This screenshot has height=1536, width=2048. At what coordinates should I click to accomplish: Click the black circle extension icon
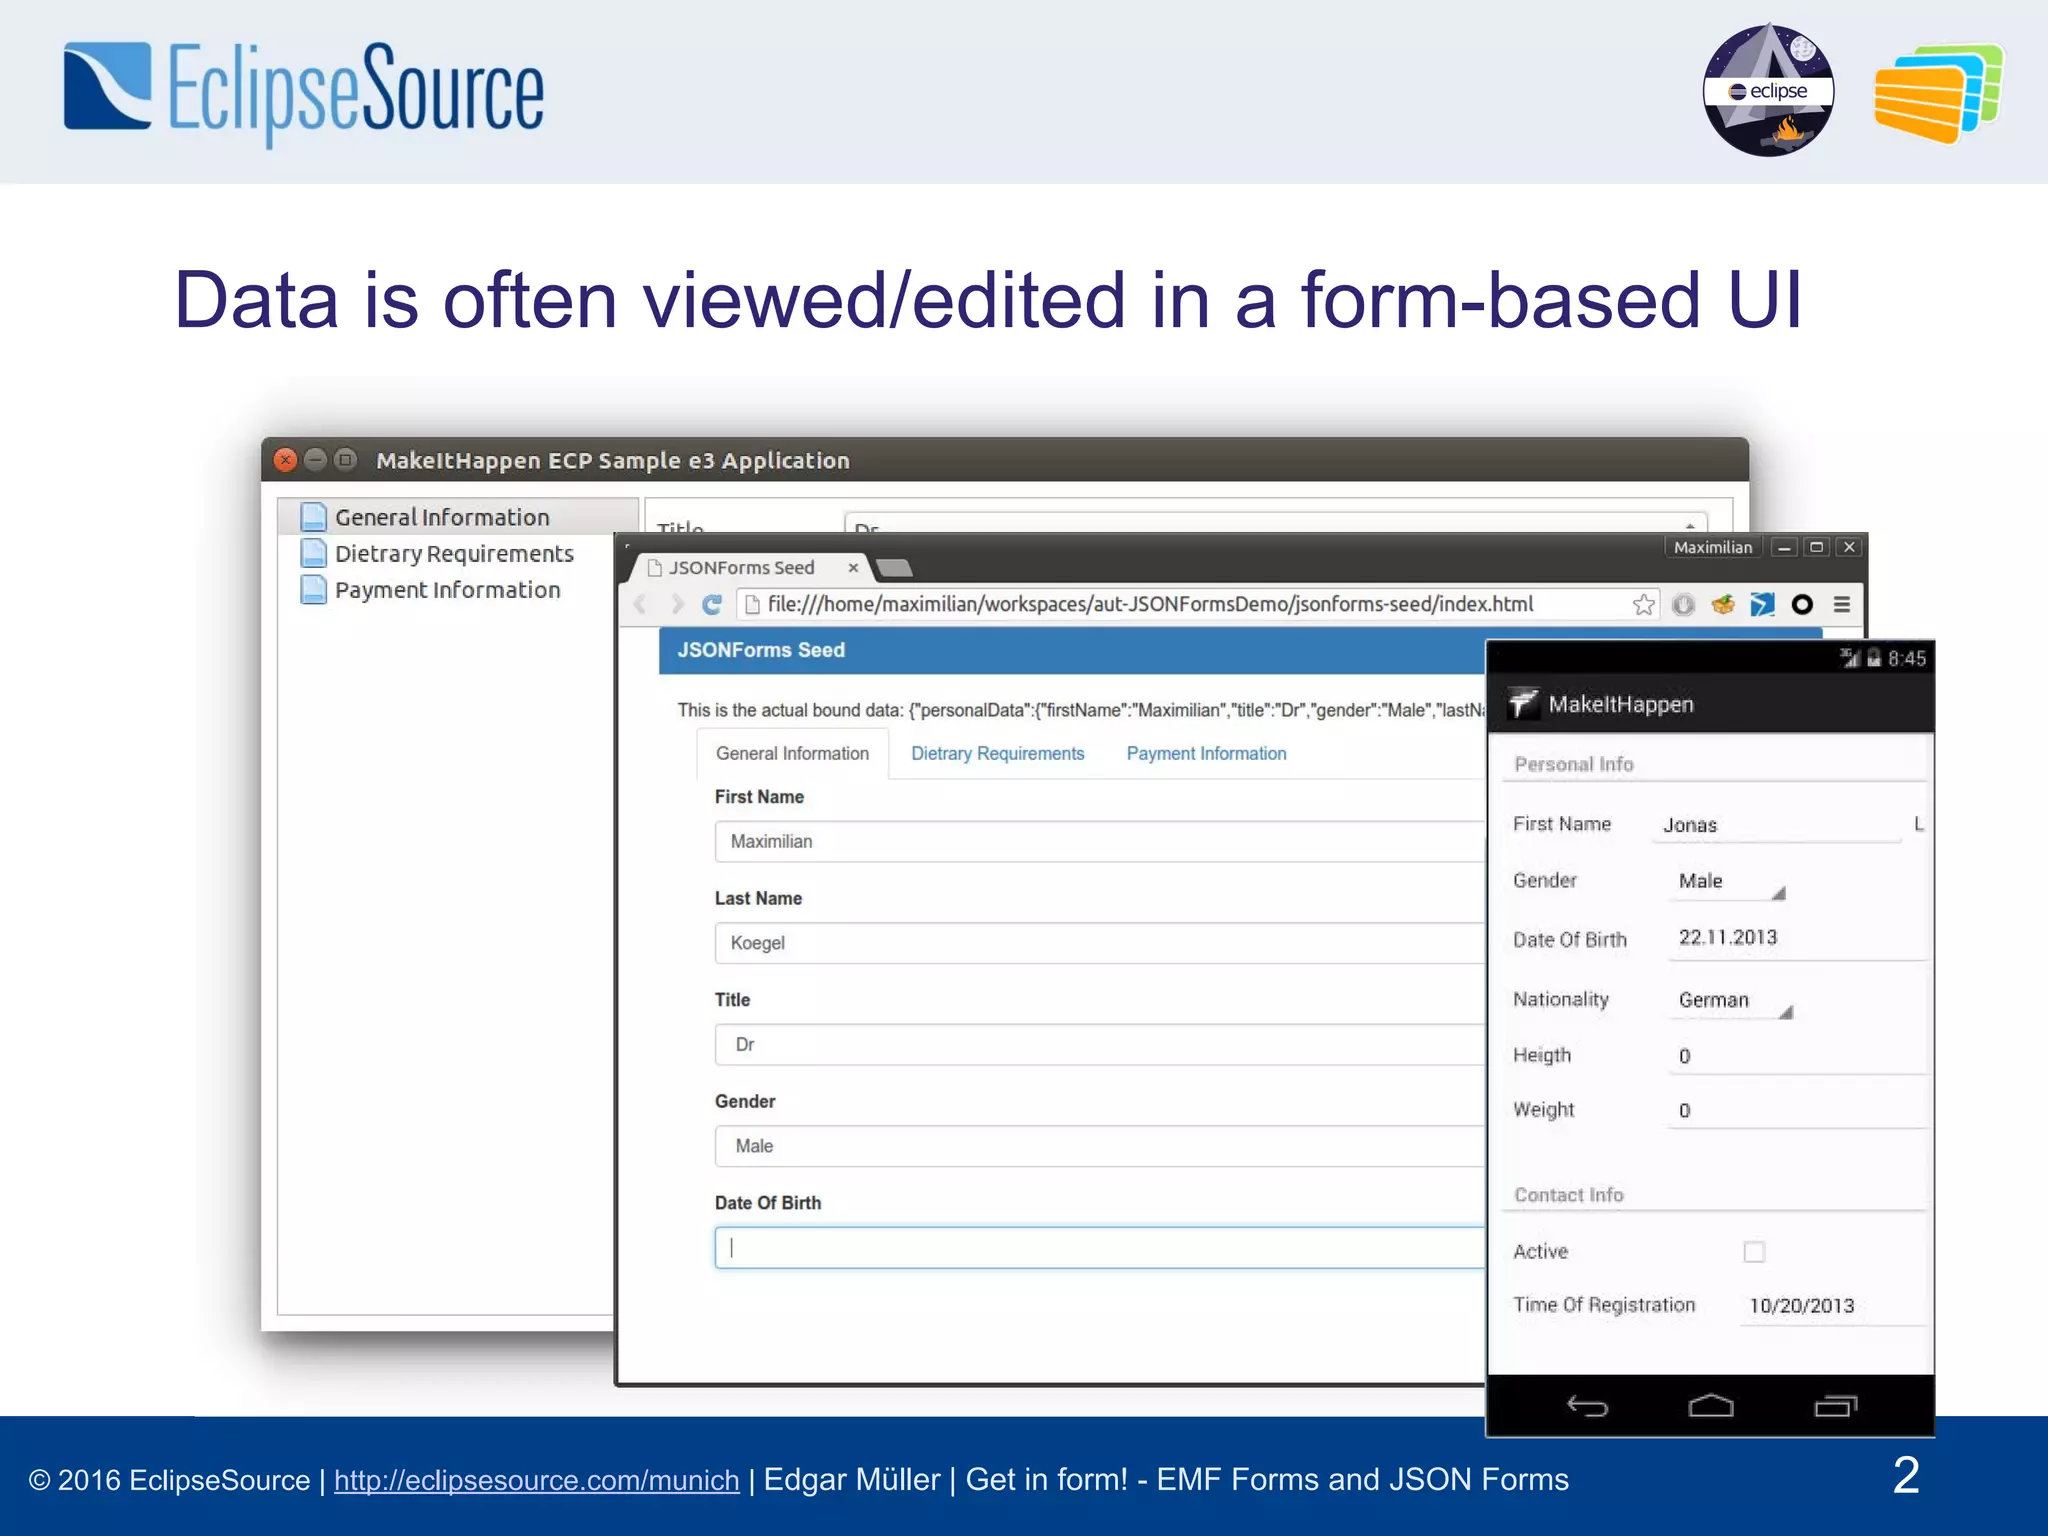point(1802,605)
